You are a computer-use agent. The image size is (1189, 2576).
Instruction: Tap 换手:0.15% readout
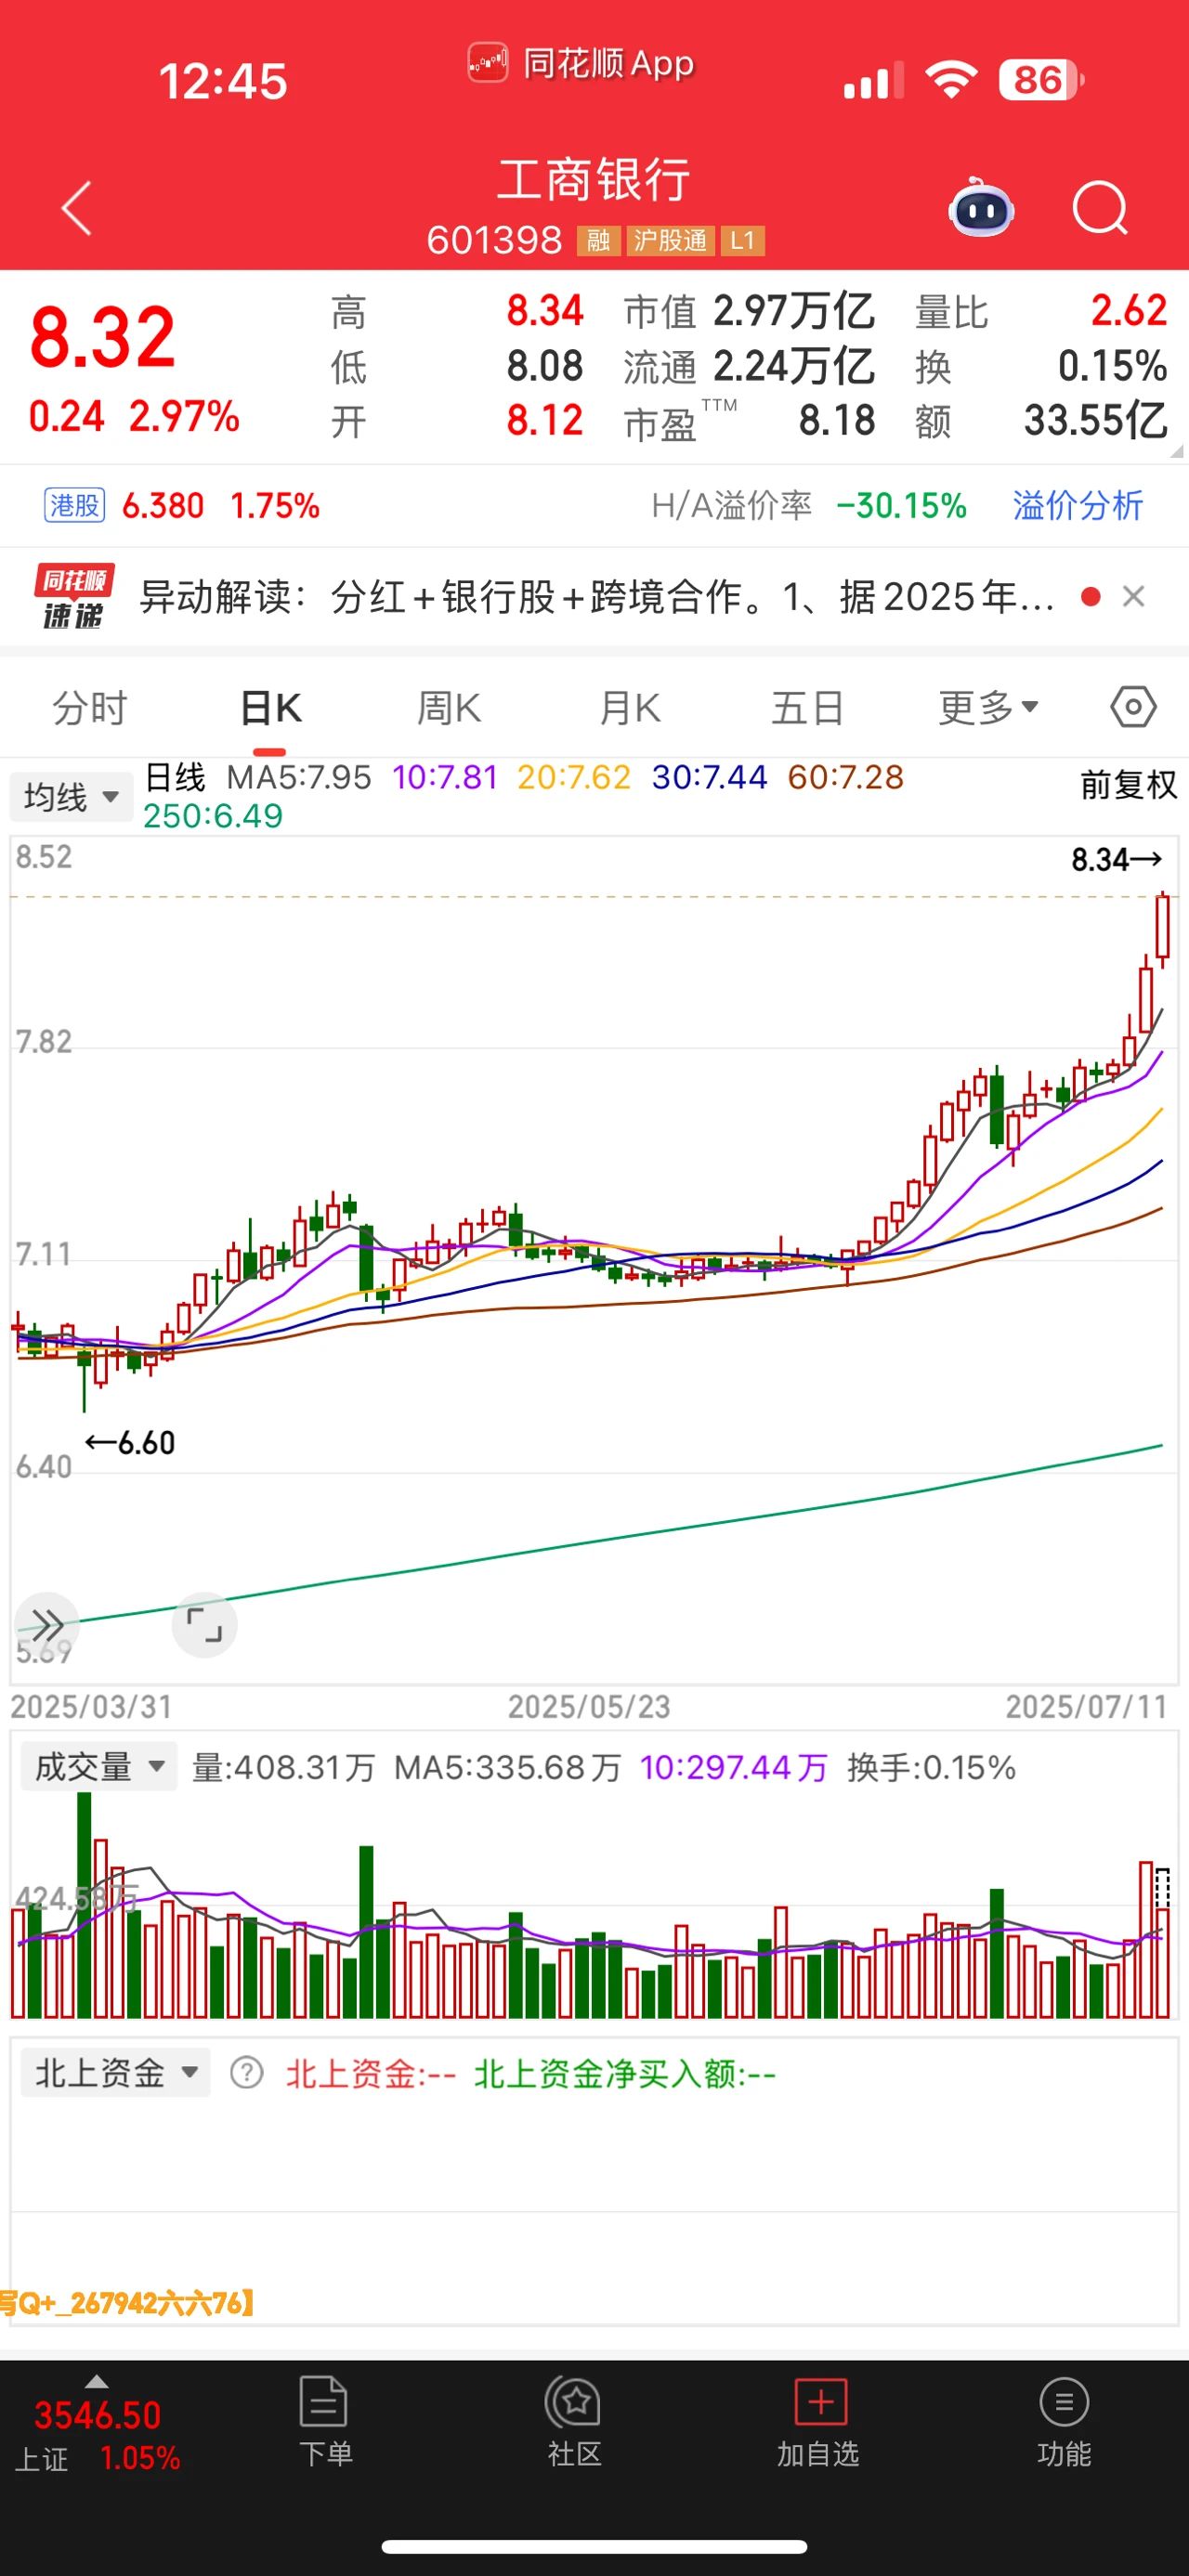(931, 1767)
